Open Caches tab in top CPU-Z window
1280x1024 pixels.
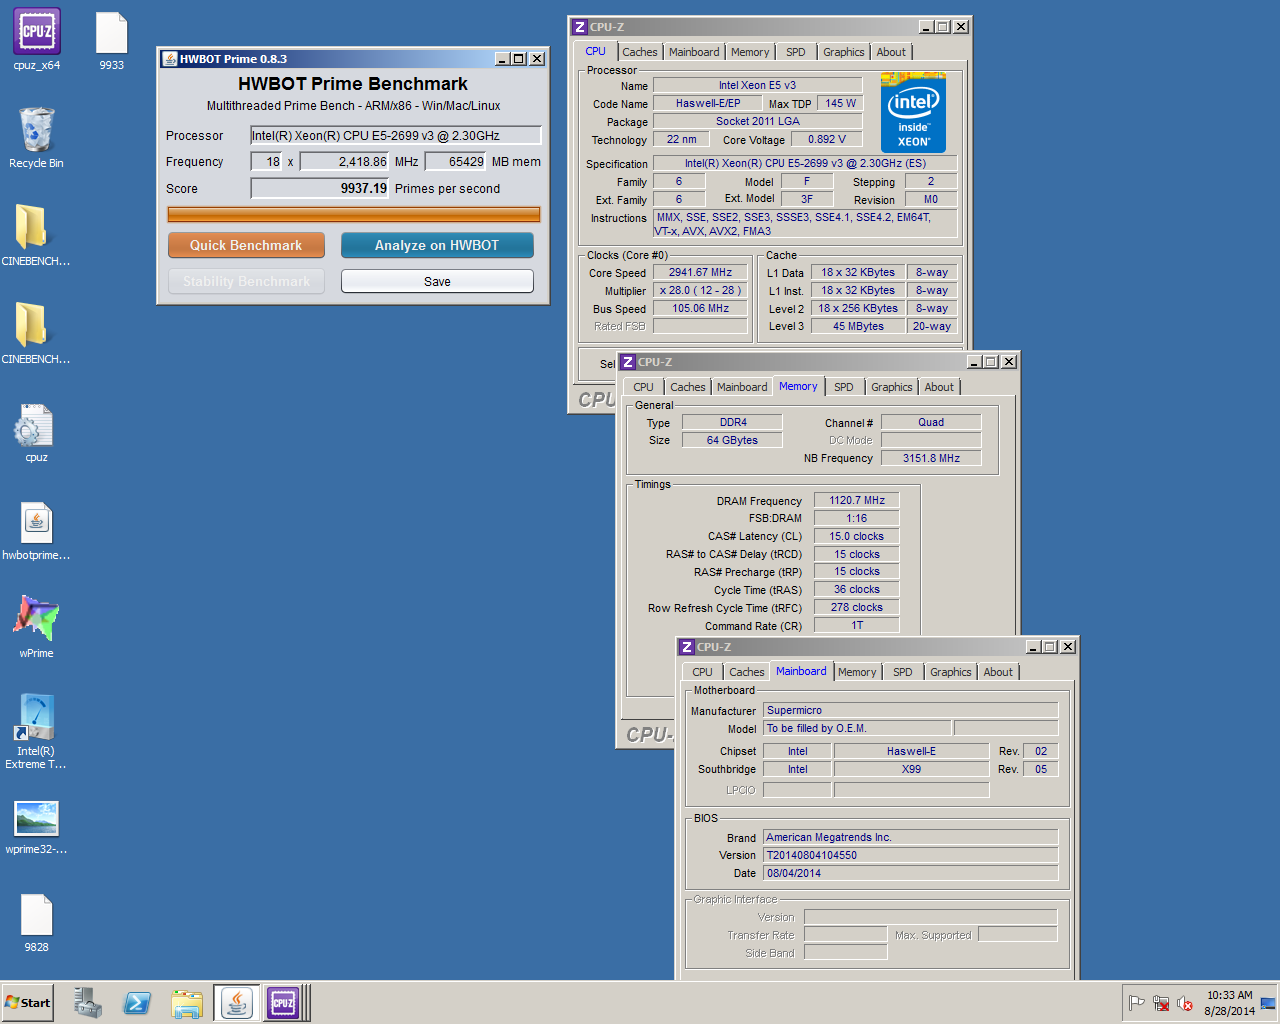(x=640, y=52)
